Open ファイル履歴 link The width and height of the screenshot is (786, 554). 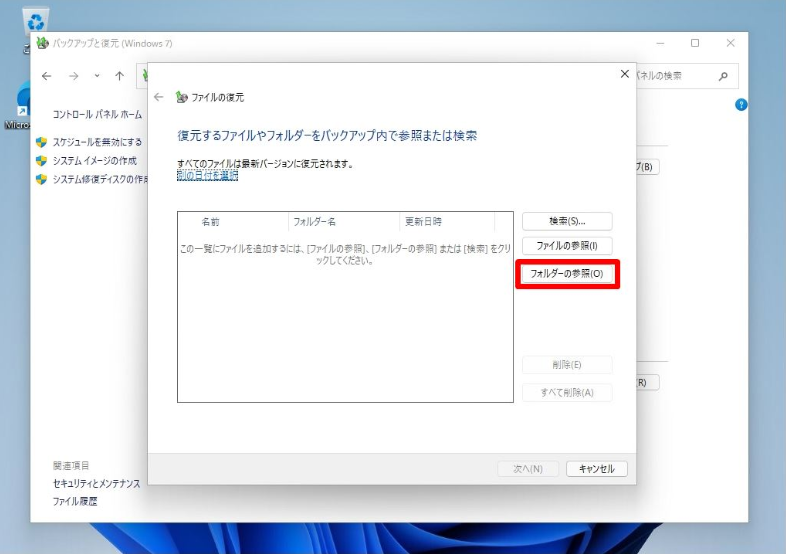pos(75,501)
